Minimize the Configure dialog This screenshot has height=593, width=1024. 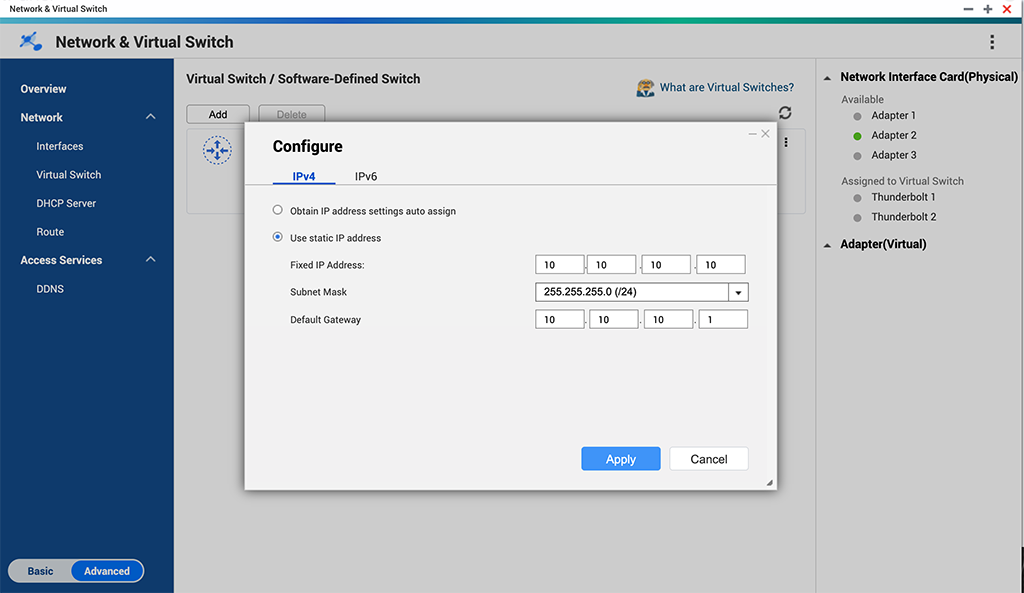pos(752,133)
